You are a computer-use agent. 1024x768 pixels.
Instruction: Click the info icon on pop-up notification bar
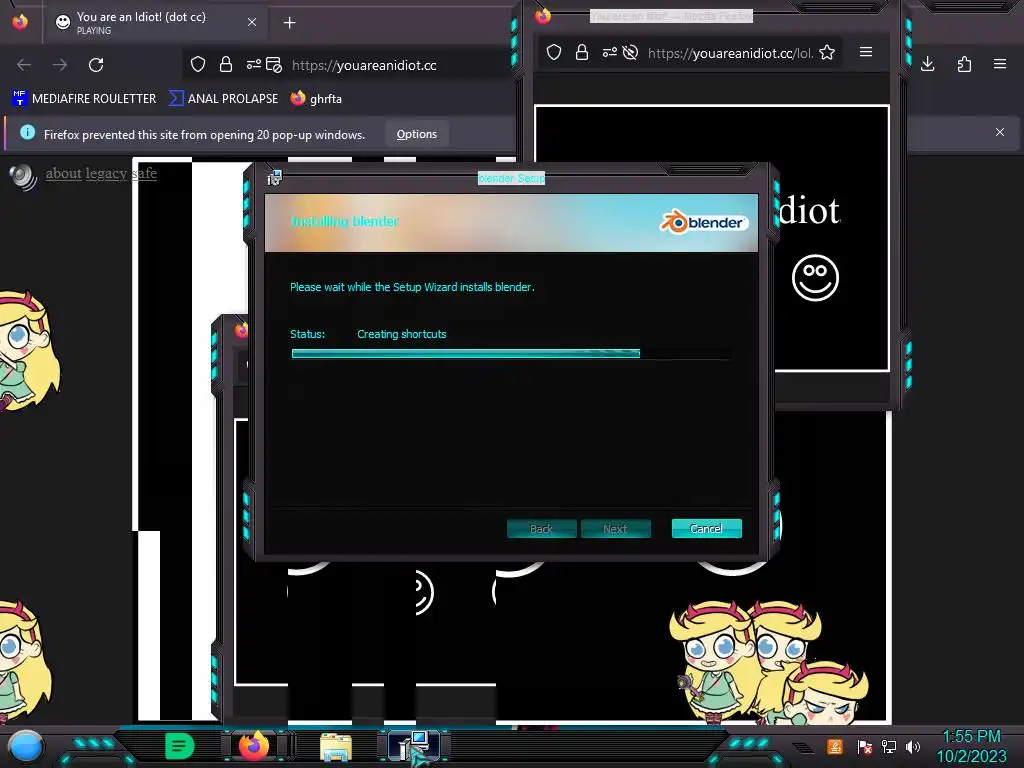point(27,133)
